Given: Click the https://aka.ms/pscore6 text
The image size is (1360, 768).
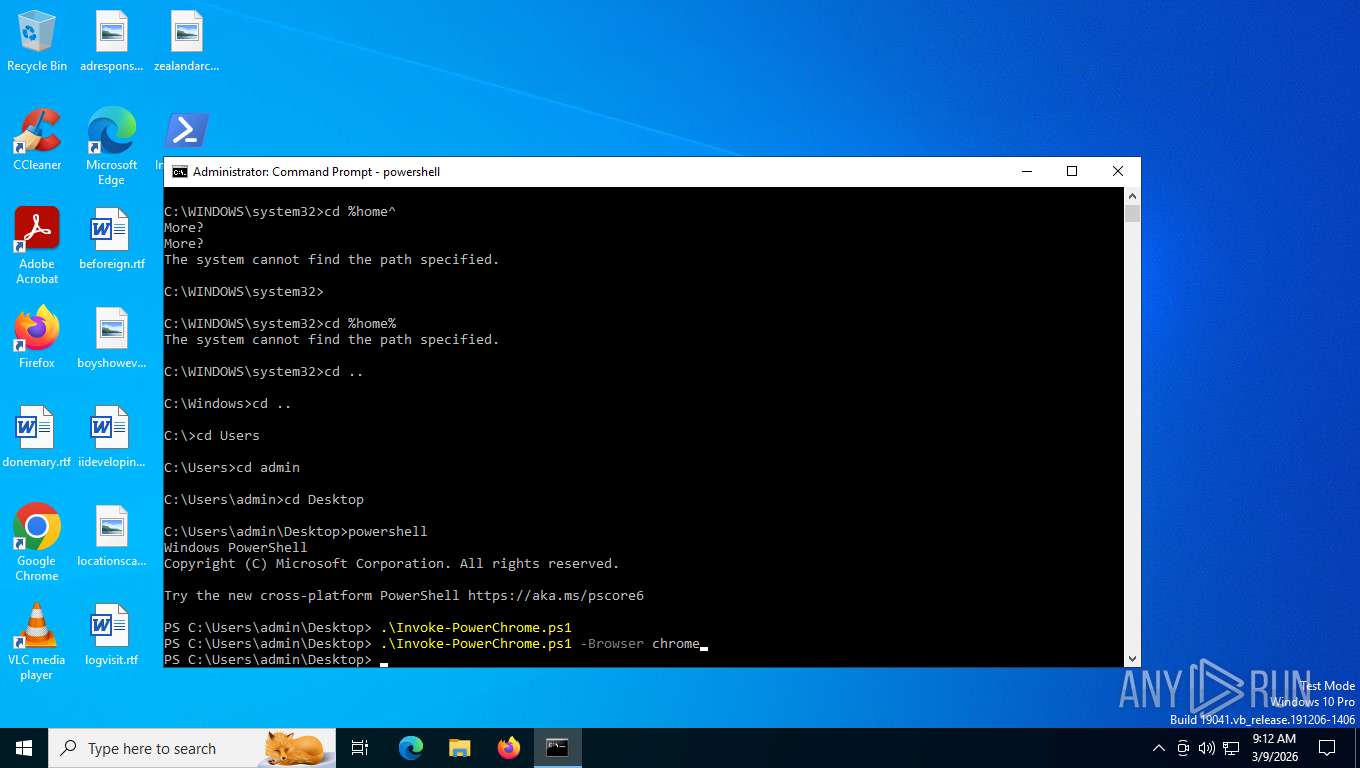Looking at the screenshot, I should click(556, 596).
